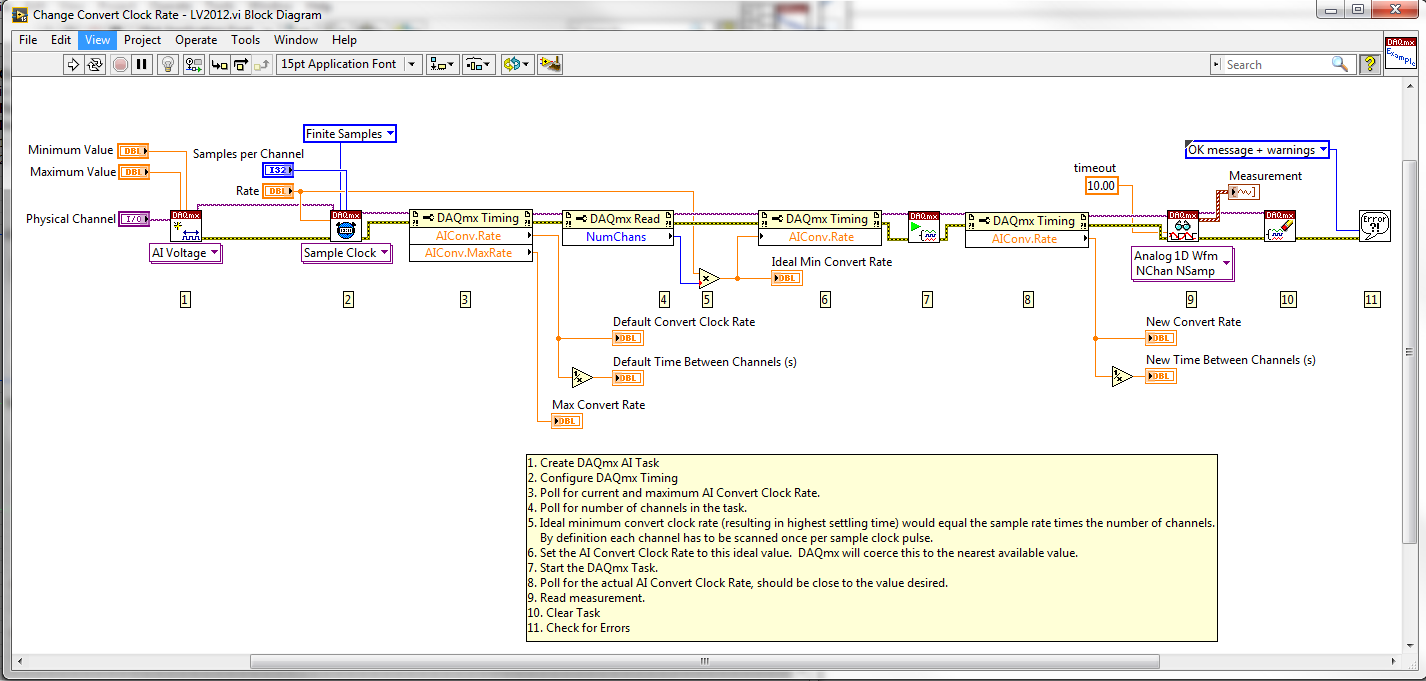1426x681 pixels.
Task: Open the Project menu
Action: click(x=143, y=40)
